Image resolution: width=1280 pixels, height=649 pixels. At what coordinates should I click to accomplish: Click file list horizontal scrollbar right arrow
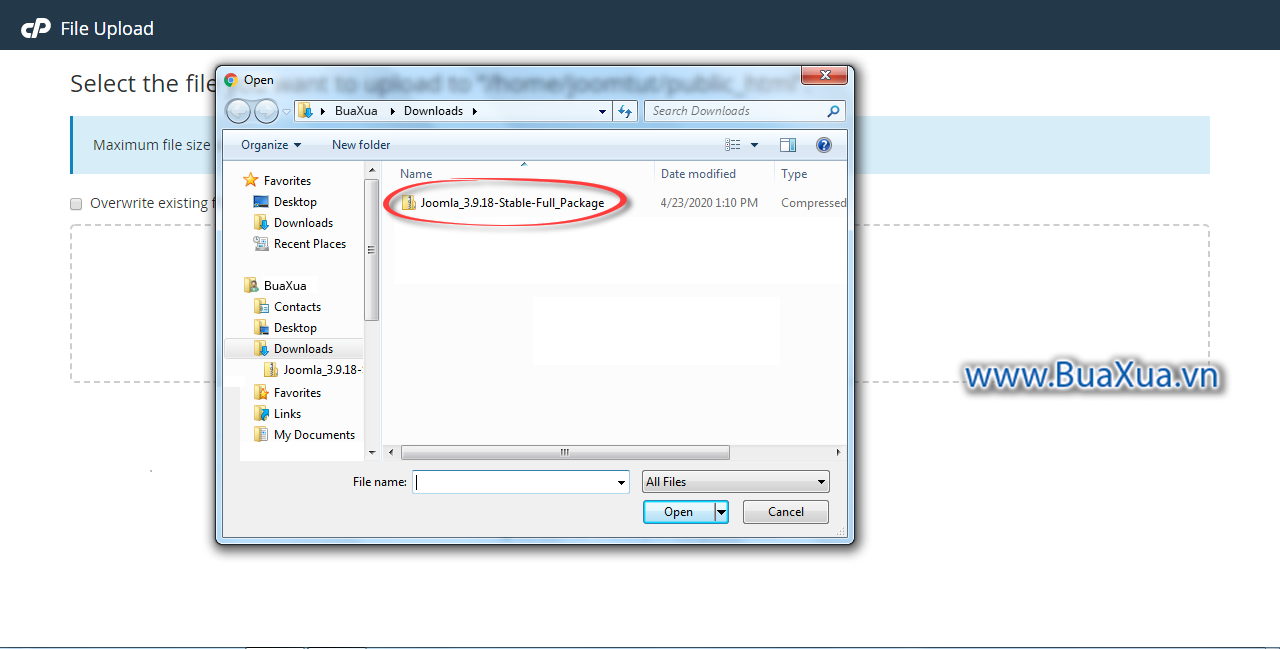click(839, 453)
